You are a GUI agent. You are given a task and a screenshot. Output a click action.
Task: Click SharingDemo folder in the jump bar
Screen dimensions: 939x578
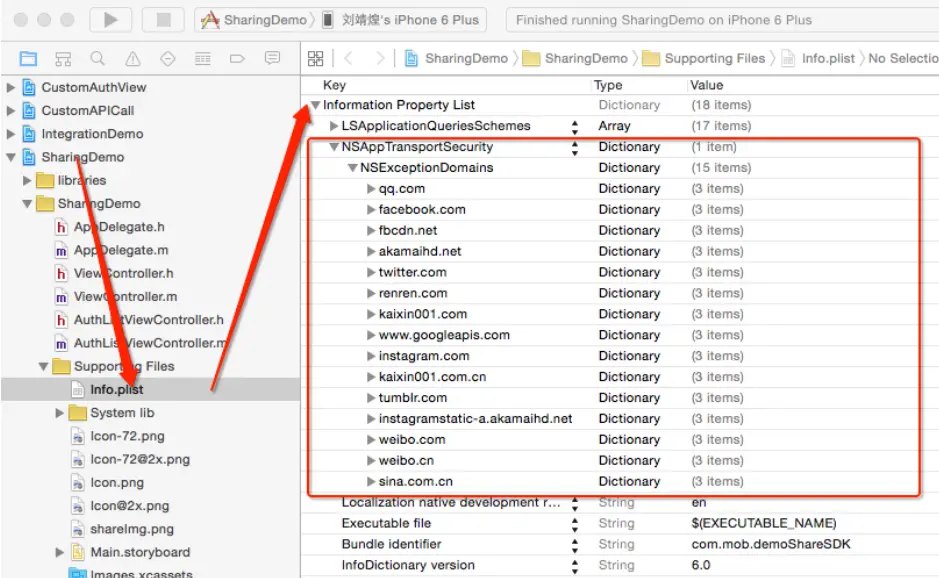[575, 58]
